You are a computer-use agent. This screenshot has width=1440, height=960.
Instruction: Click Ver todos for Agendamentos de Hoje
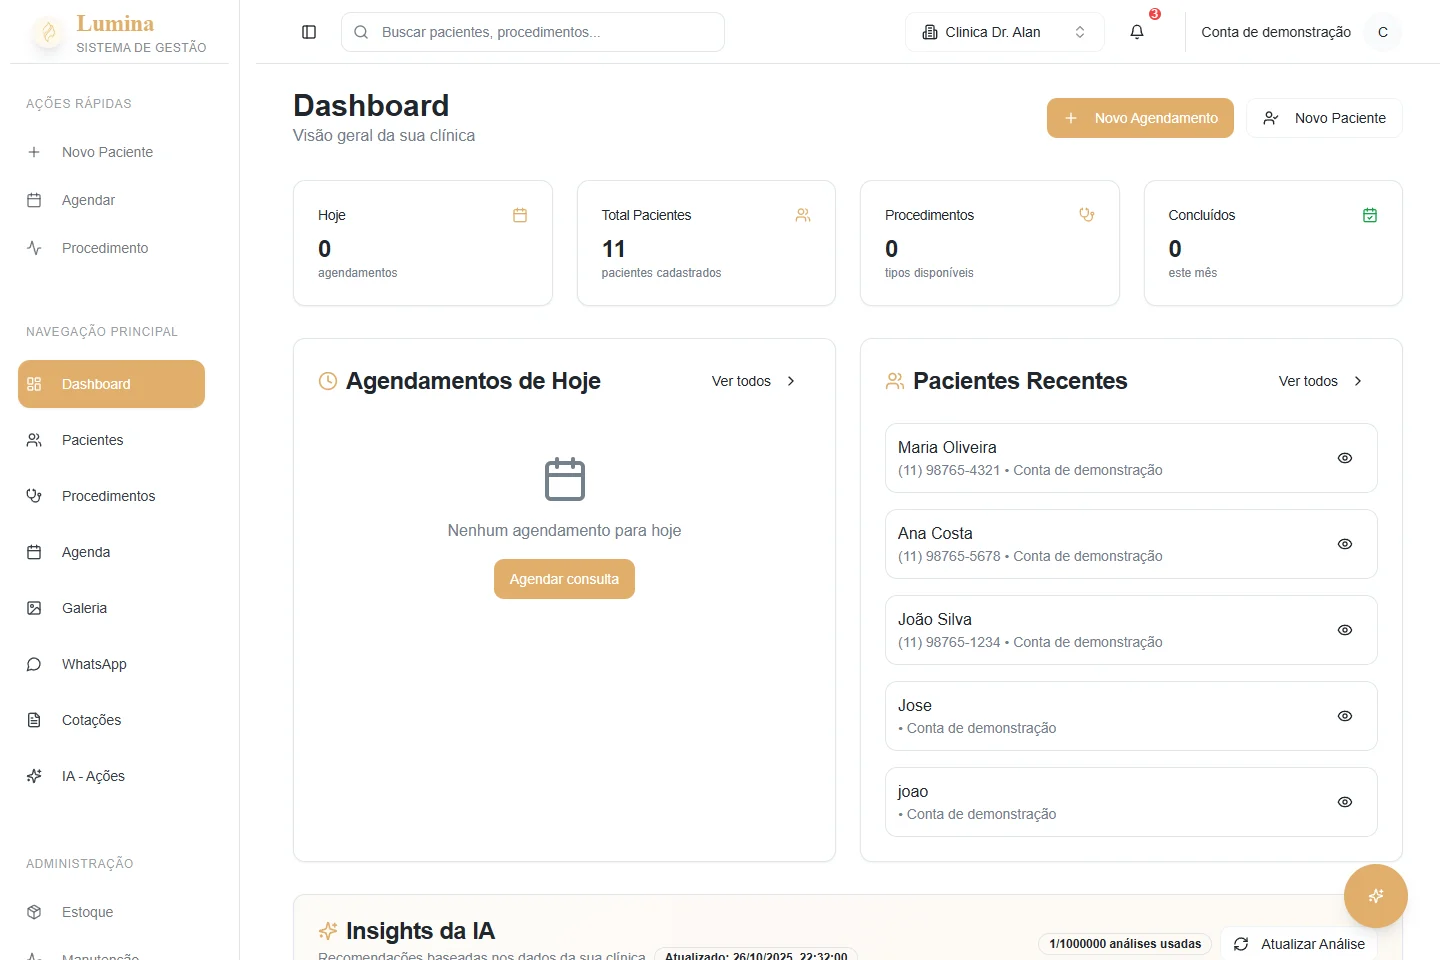[x=754, y=381]
